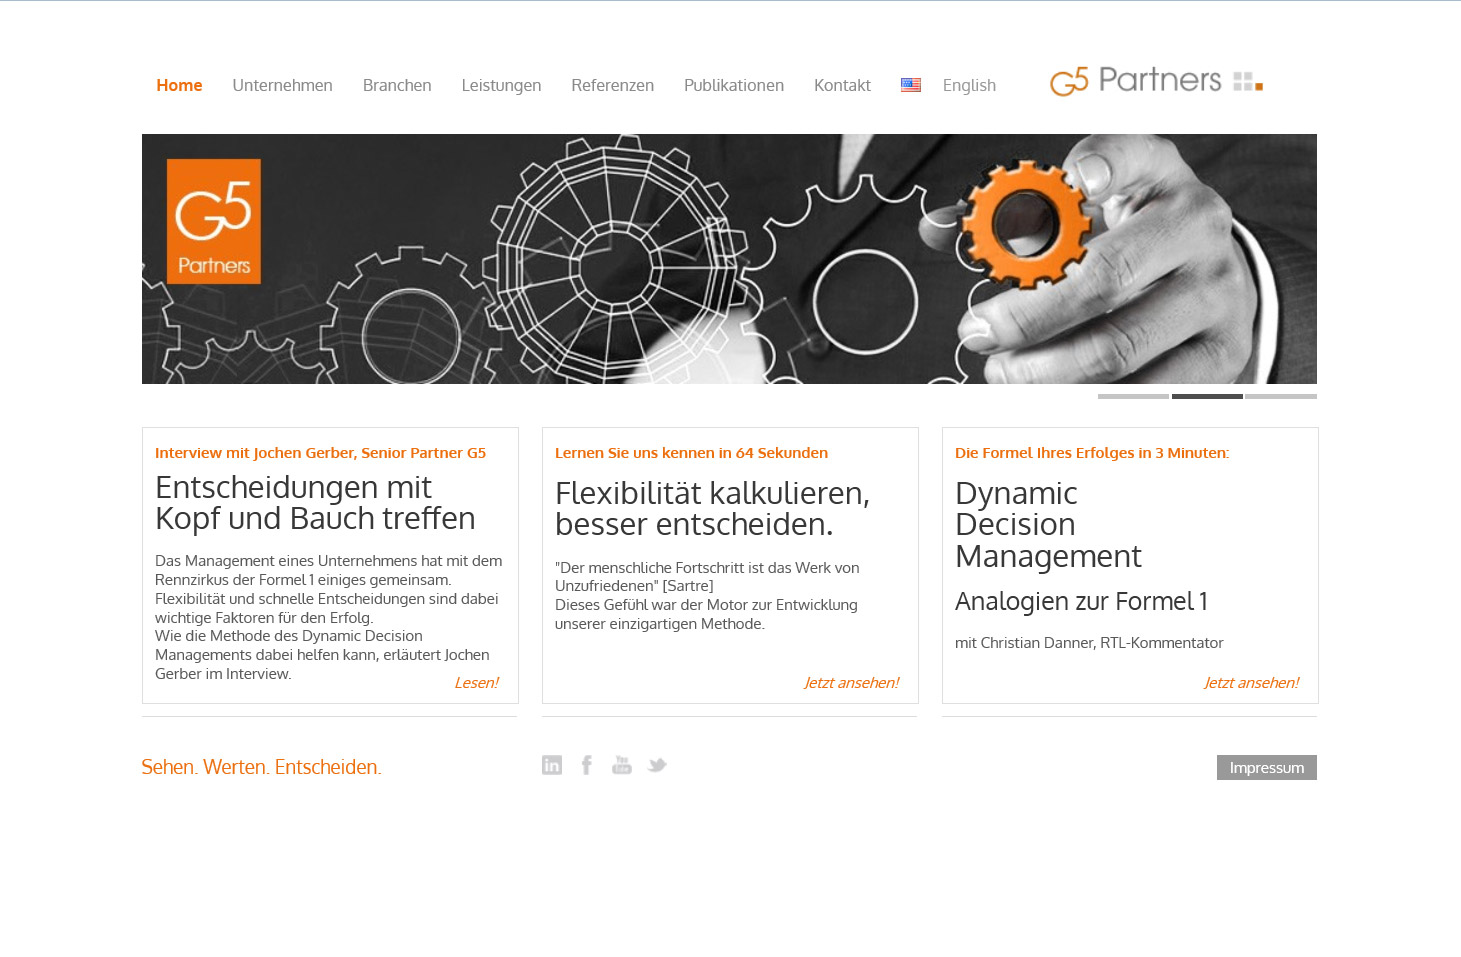Image resolution: width=1461 pixels, height=957 pixels.
Task: Click the Impressum button
Action: [1267, 767]
